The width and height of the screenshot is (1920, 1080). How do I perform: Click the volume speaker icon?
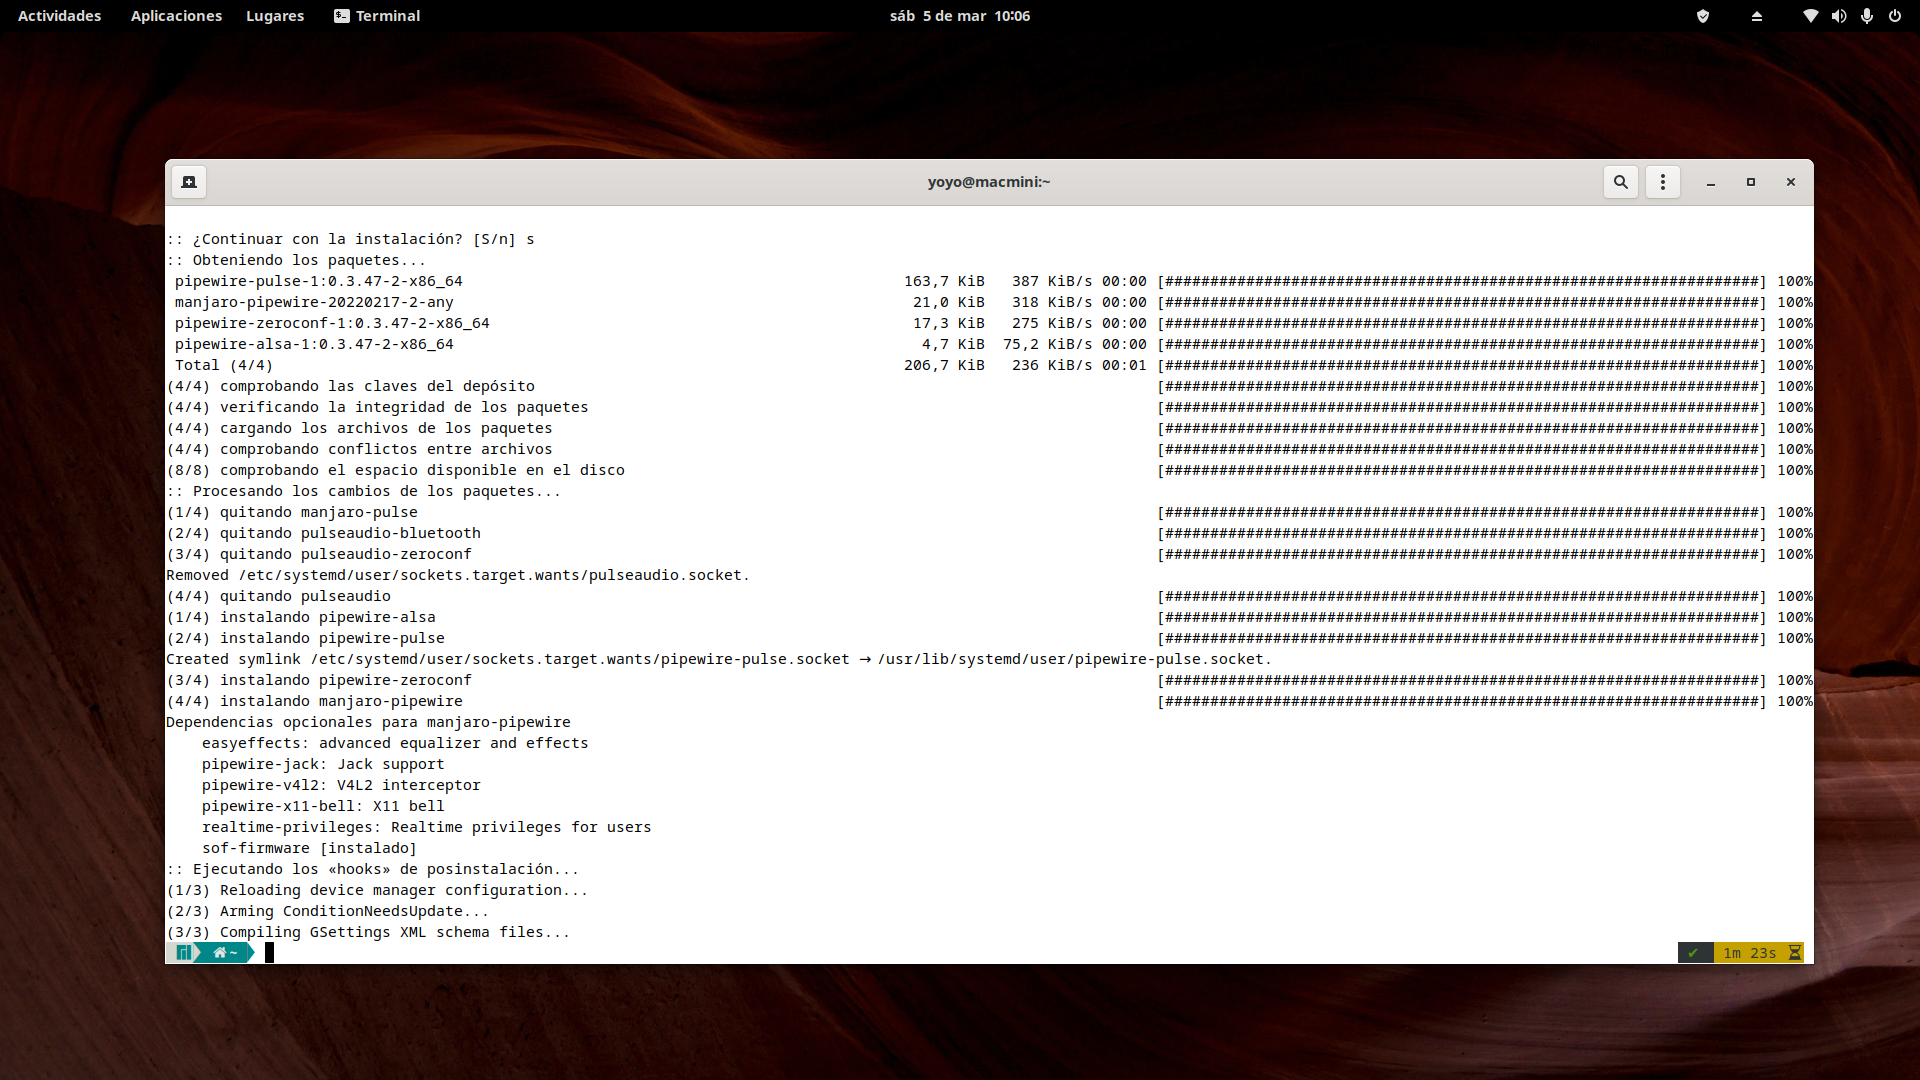[1838, 16]
